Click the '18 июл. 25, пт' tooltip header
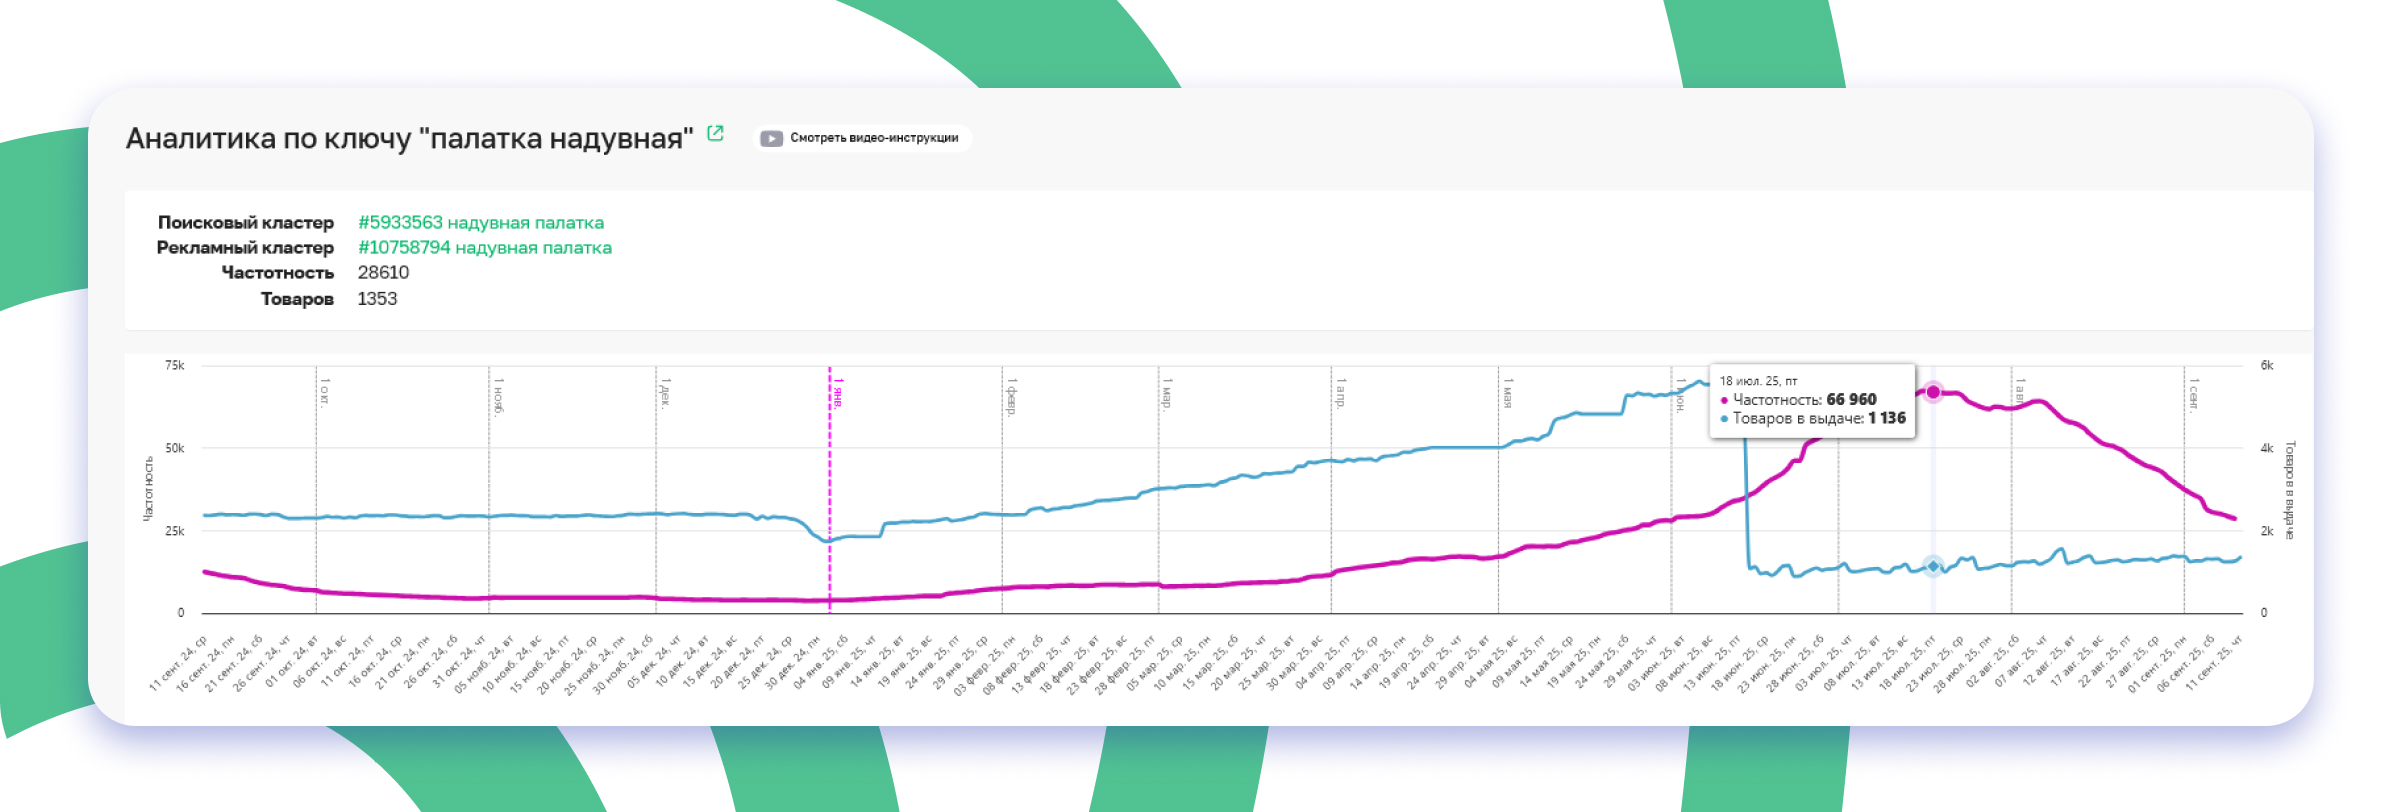This screenshot has width=2400, height=812. pyautogui.click(x=1758, y=381)
